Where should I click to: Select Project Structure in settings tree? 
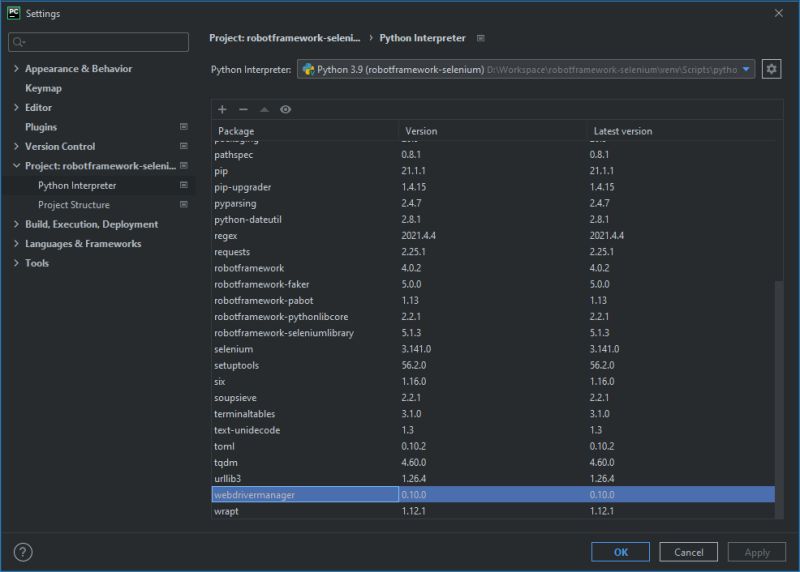(74, 205)
